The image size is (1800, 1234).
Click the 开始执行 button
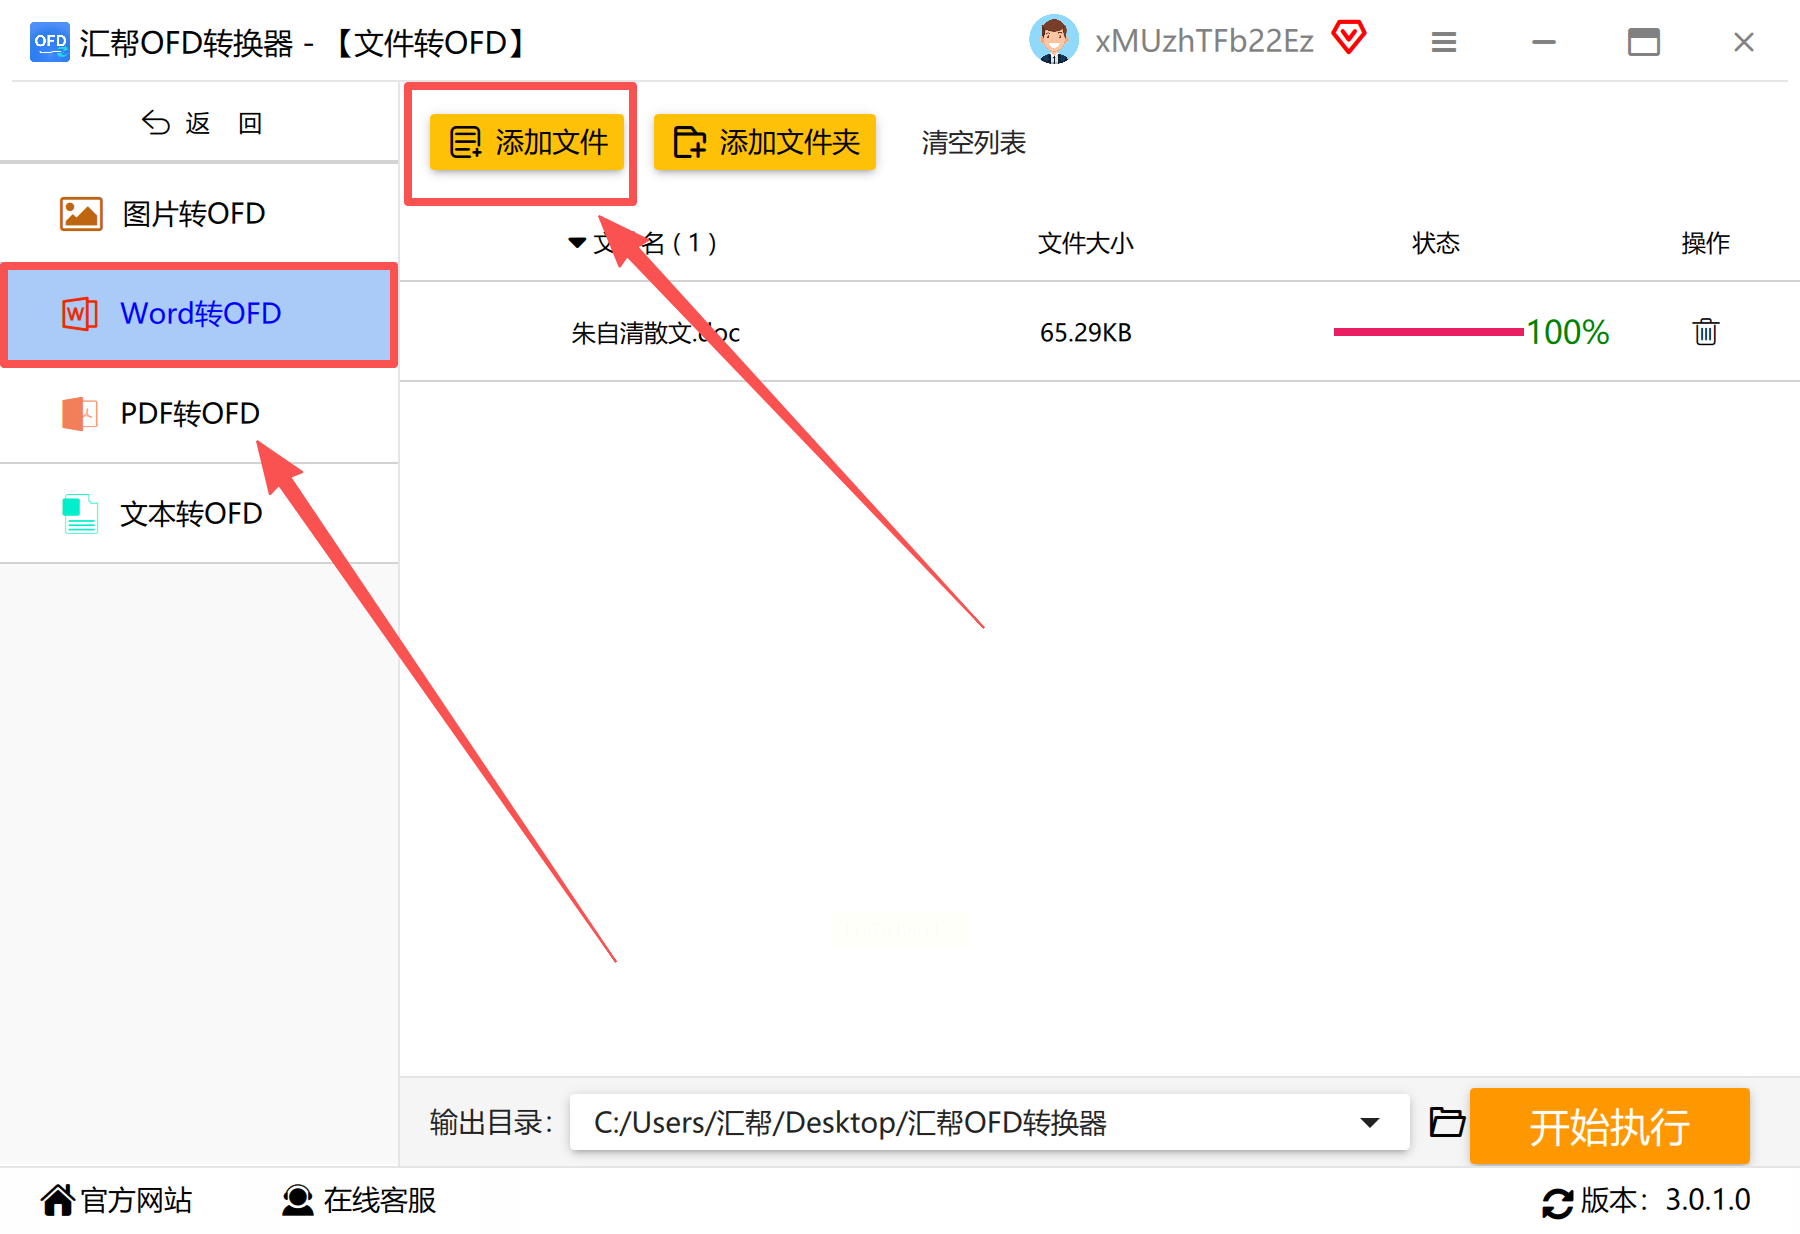(x=1609, y=1126)
